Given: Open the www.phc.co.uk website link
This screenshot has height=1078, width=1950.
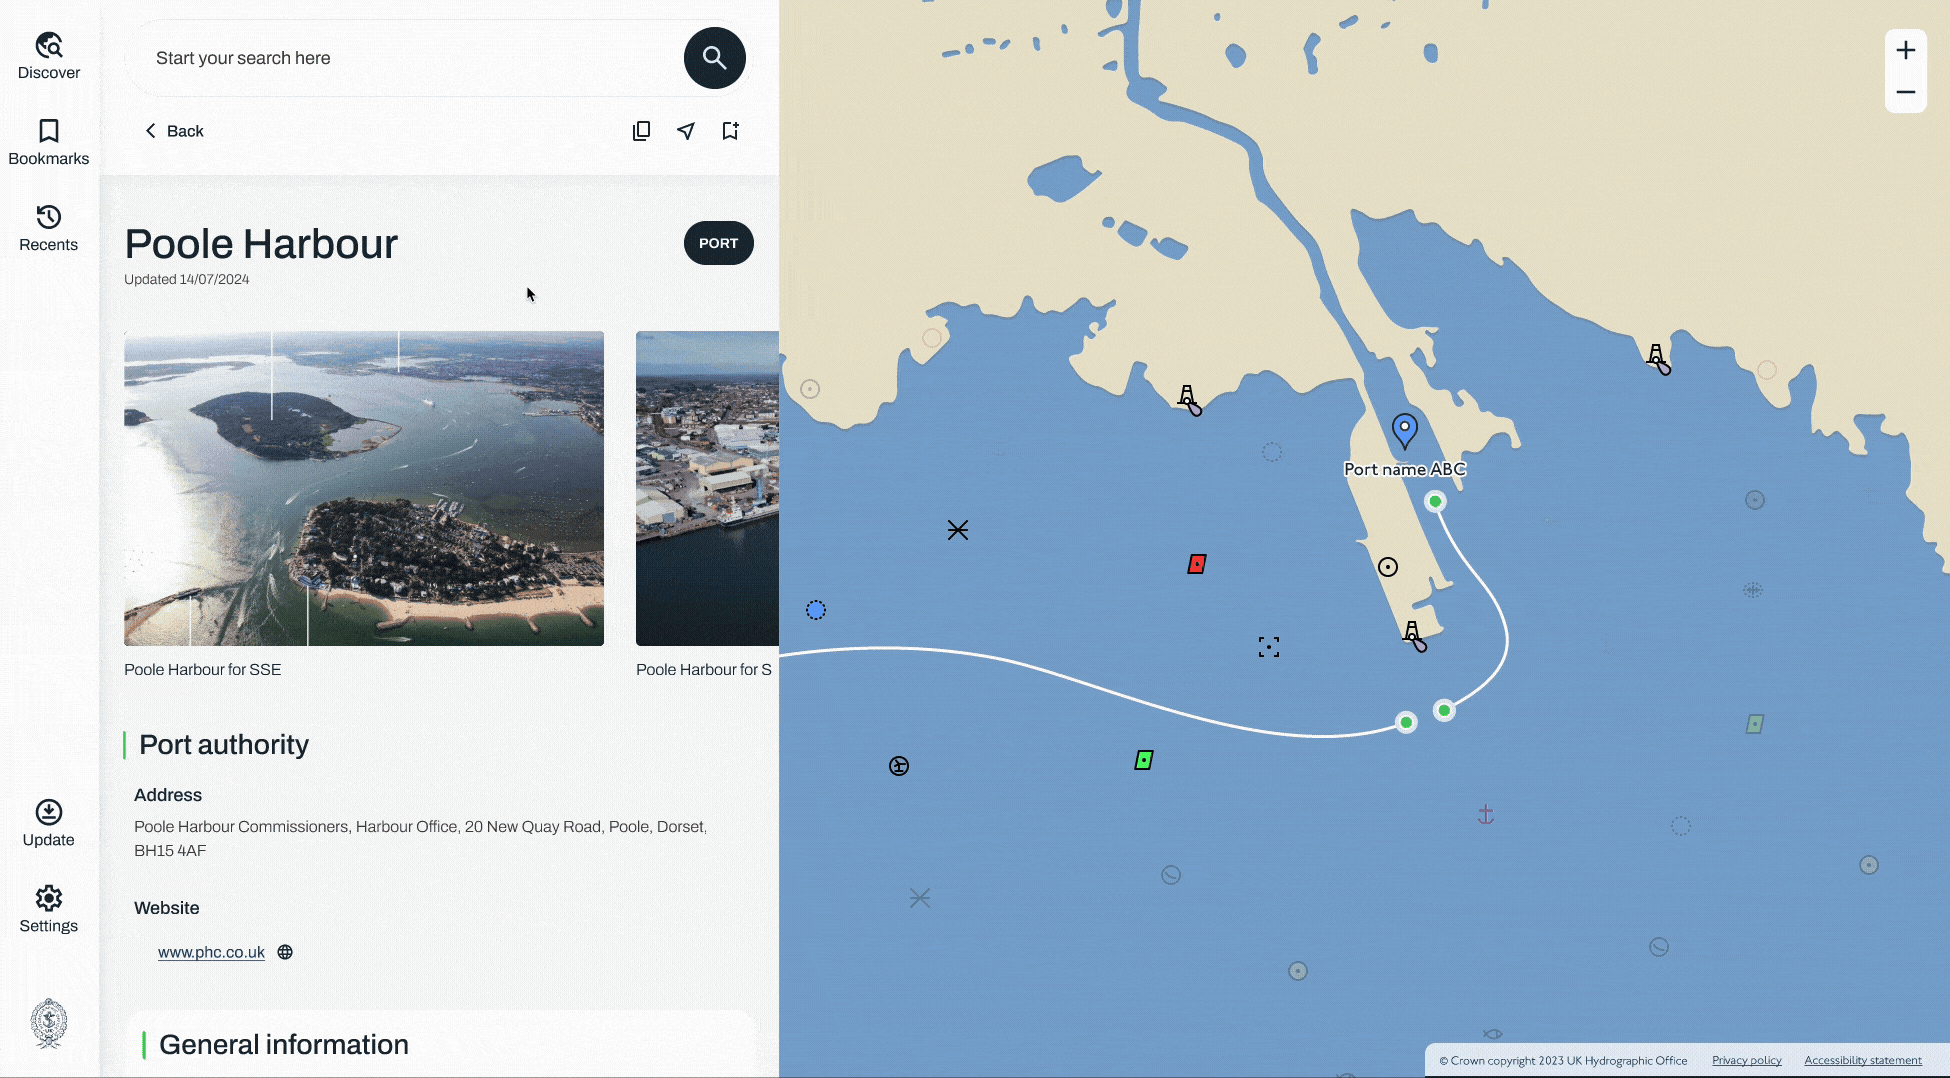Looking at the screenshot, I should (x=210, y=951).
